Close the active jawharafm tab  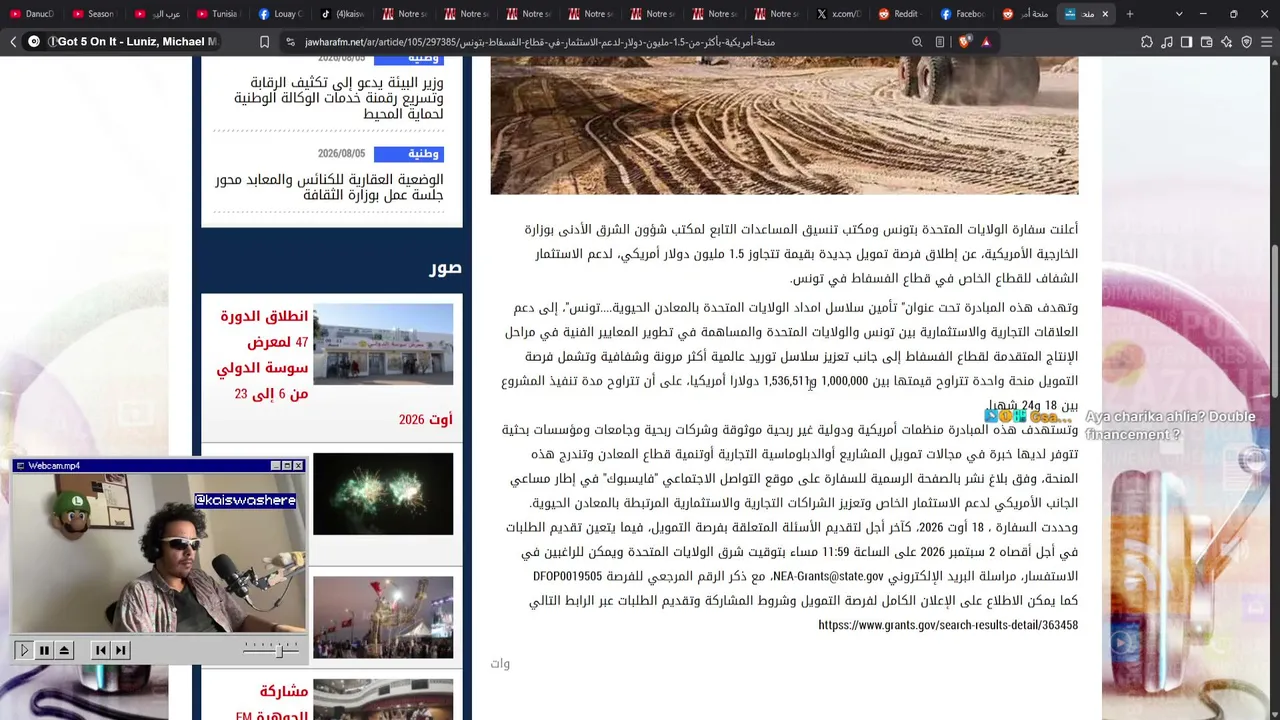click(x=1105, y=14)
